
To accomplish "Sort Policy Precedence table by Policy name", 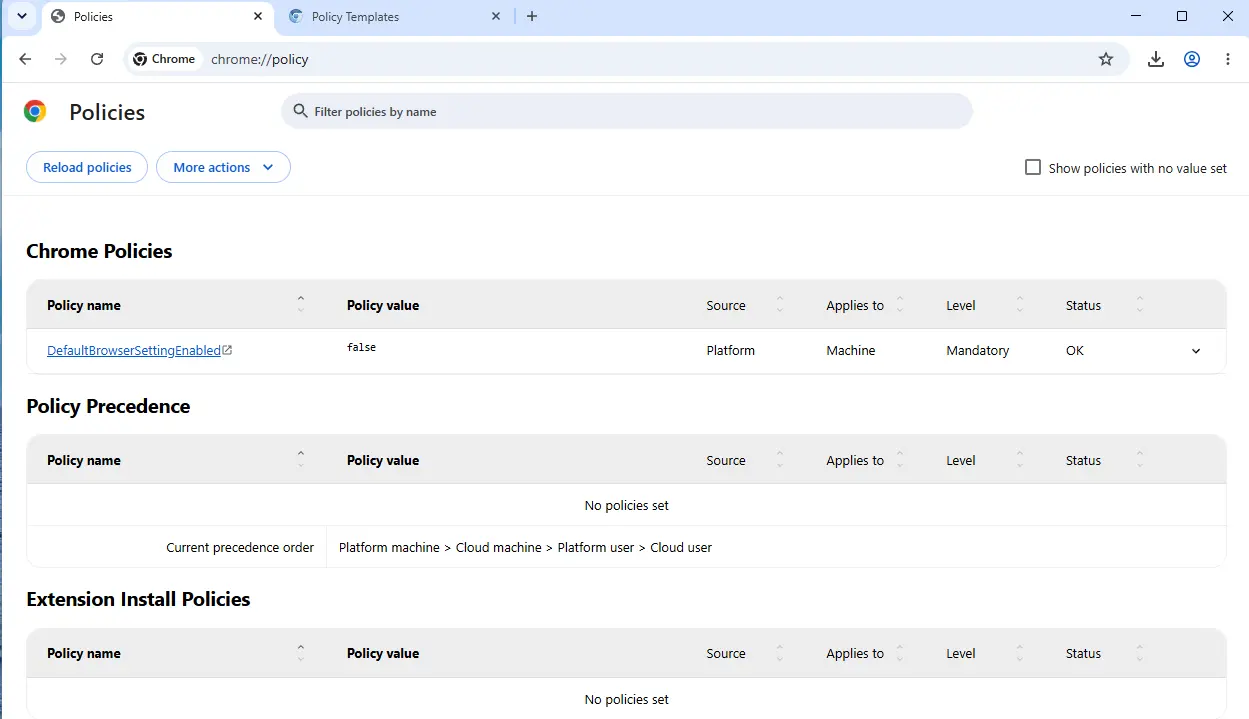I will pos(301,460).
